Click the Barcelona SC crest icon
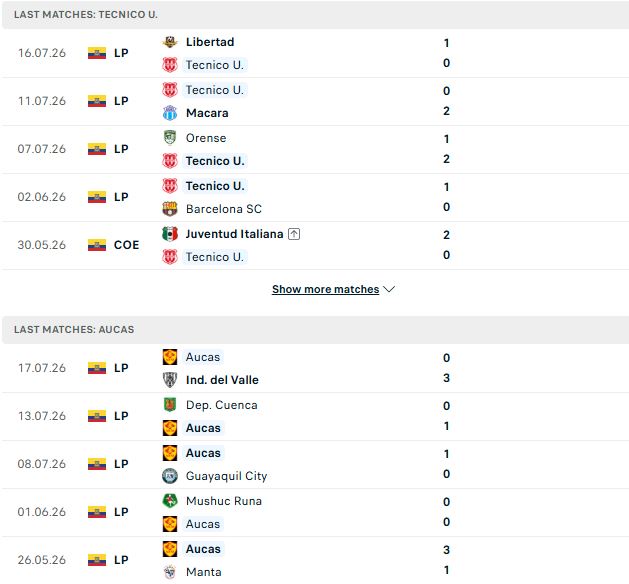The image size is (629, 584). 170,209
